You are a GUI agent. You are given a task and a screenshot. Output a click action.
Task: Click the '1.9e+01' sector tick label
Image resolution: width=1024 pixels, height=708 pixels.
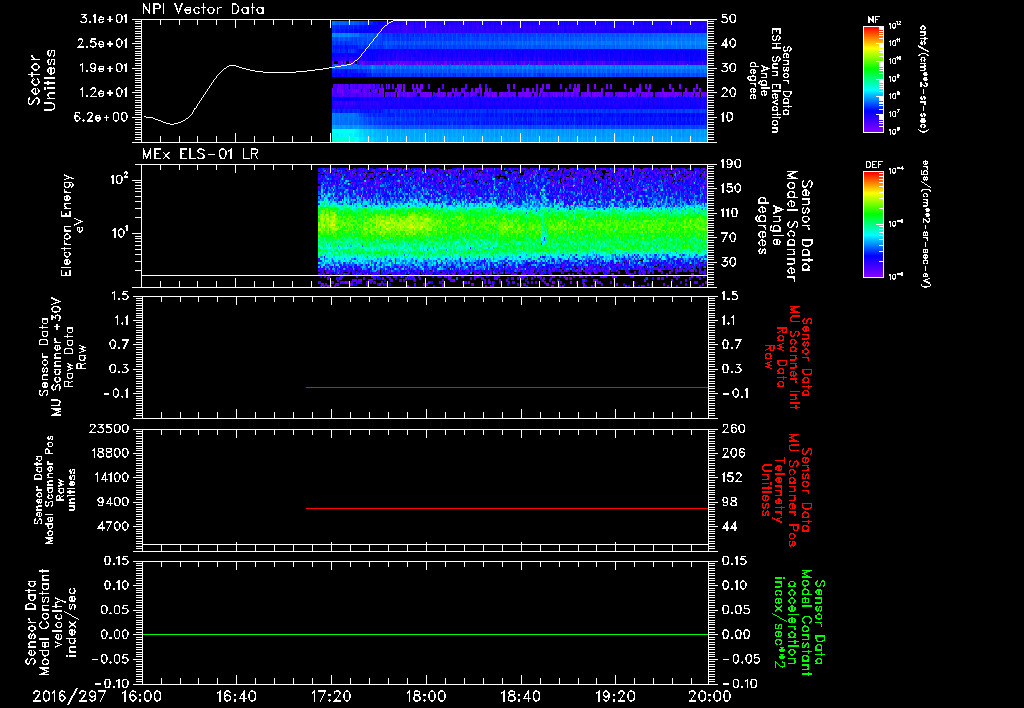pyautogui.click(x=104, y=68)
